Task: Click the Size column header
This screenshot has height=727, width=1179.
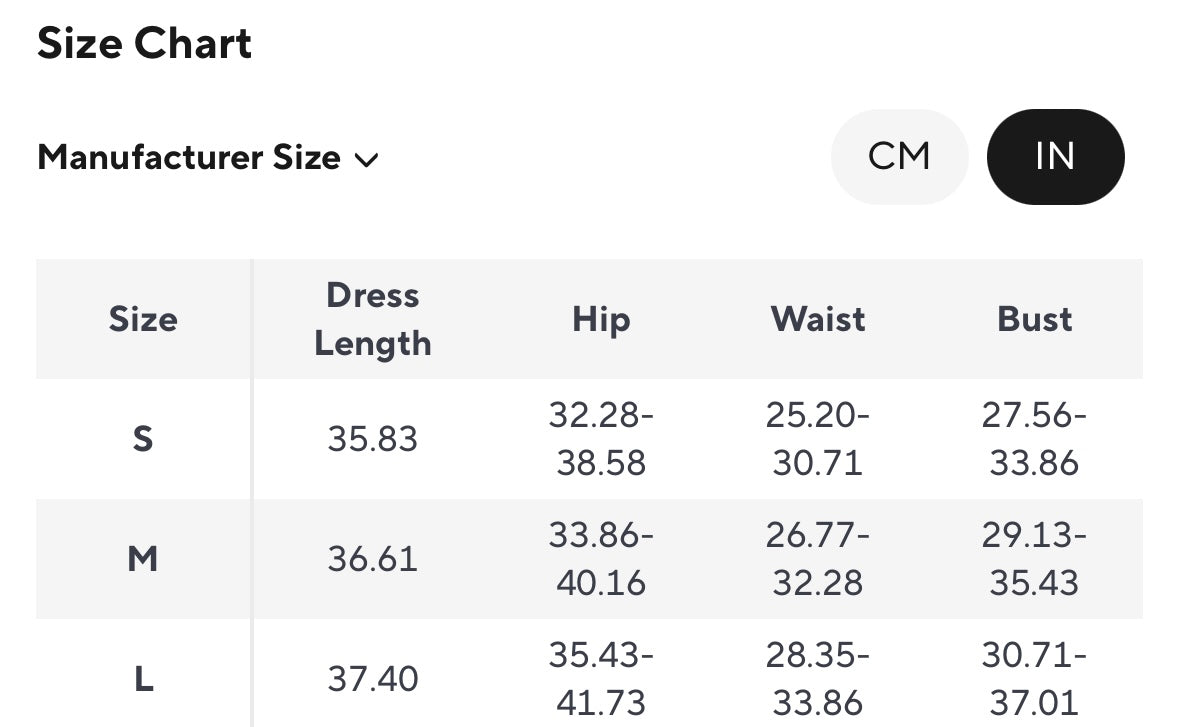Action: [x=143, y=319]
